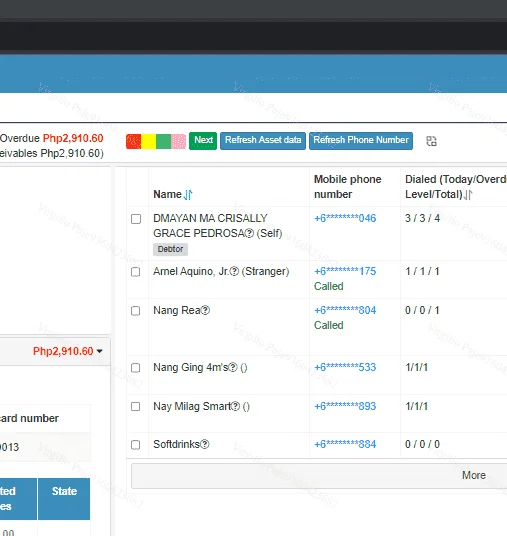Click help icon next to Softdrinks
Screen dimensions: 507x536
(204, 444)
